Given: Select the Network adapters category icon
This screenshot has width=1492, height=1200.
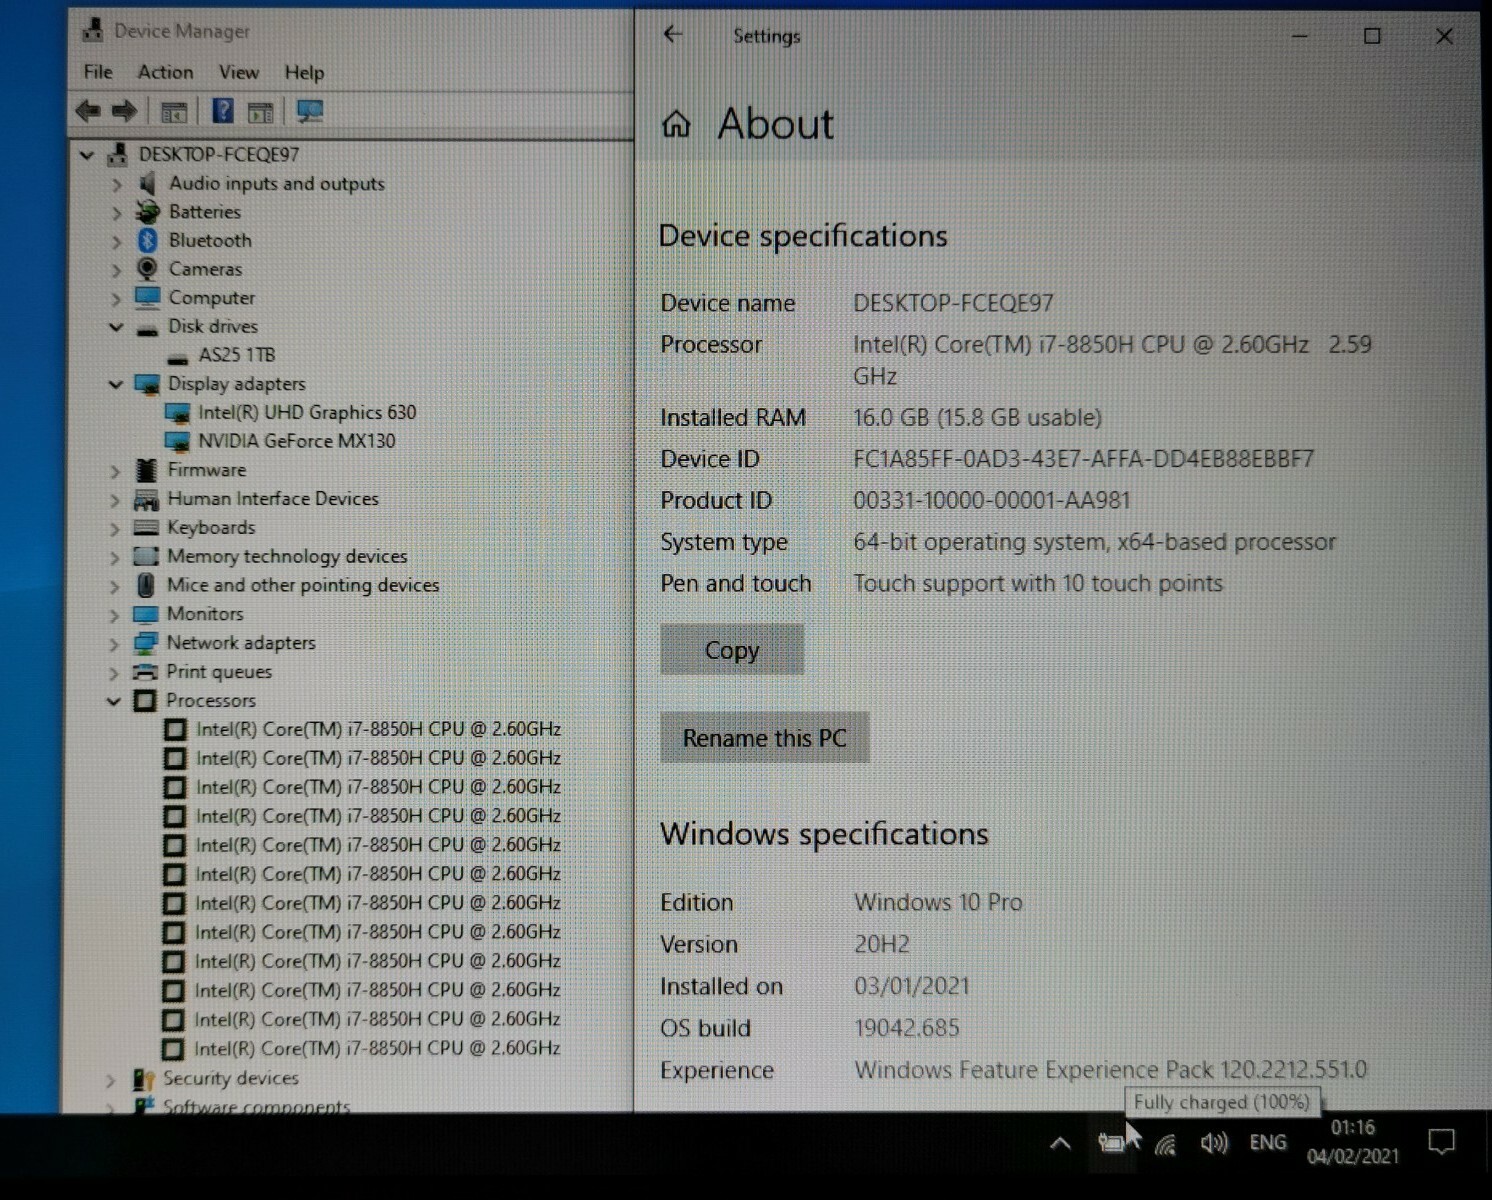Looking at the screenshot, I should (x=146, y=642).
